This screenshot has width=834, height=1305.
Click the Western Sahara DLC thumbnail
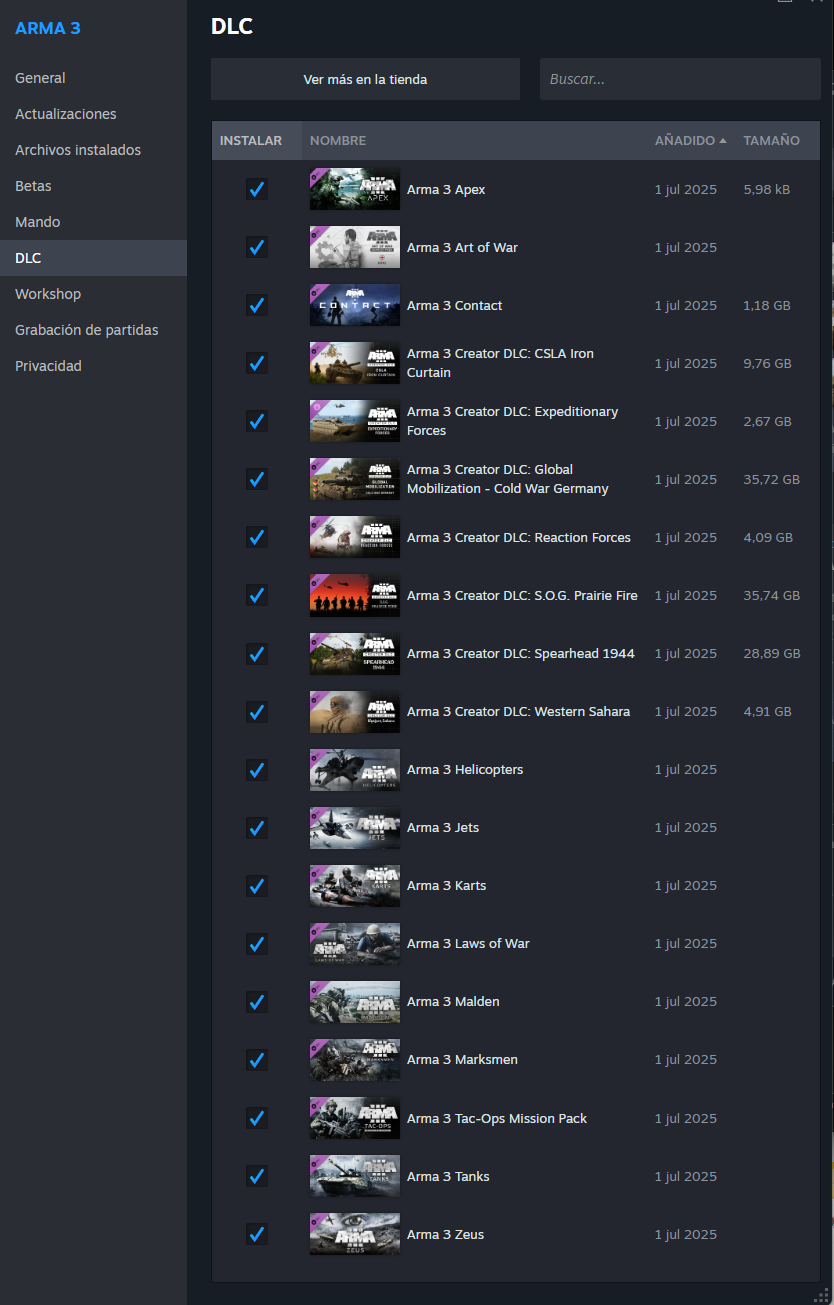(354, 711)
